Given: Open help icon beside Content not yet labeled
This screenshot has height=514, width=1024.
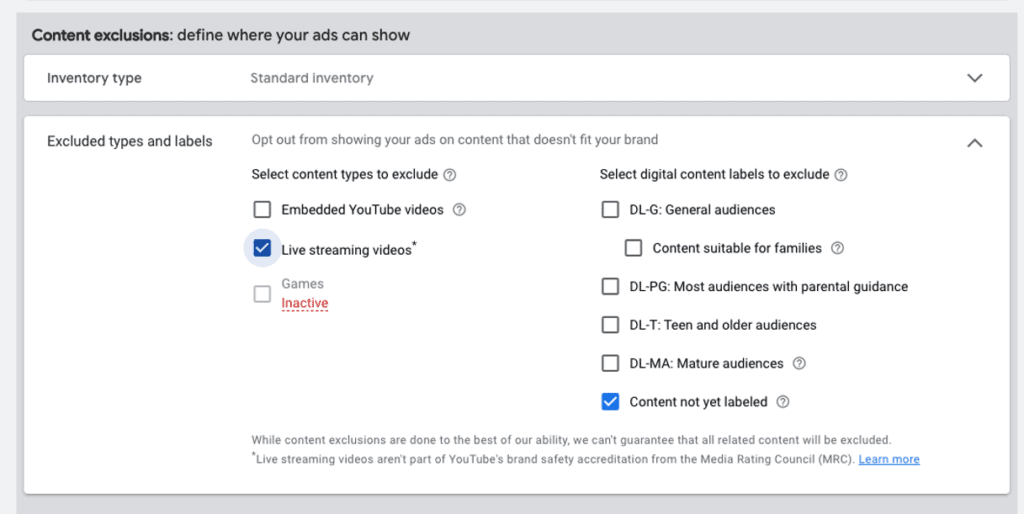Looking at the screenshot, I should click(x=782, y=402).
